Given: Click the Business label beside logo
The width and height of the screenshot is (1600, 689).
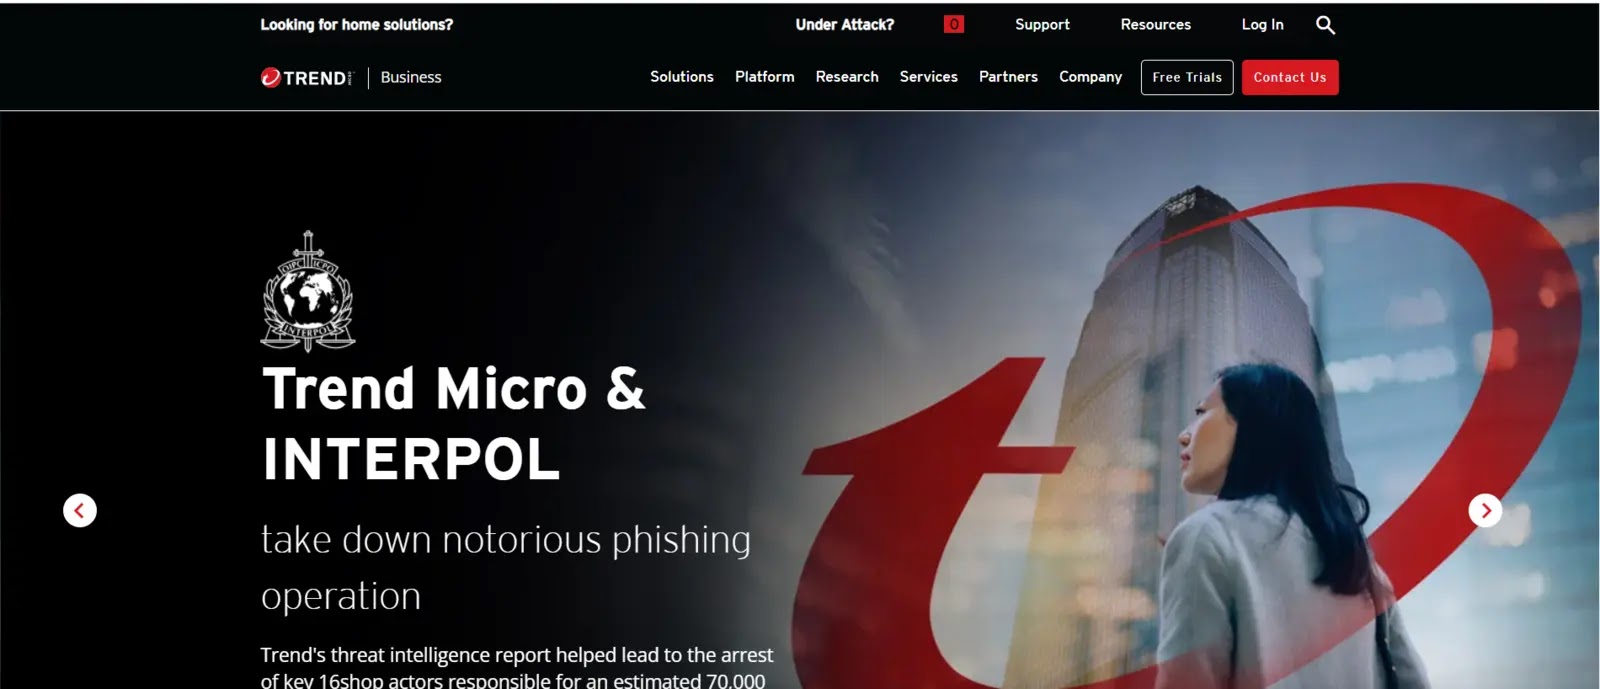Looking at the screenshot, I should coord(411,77).
